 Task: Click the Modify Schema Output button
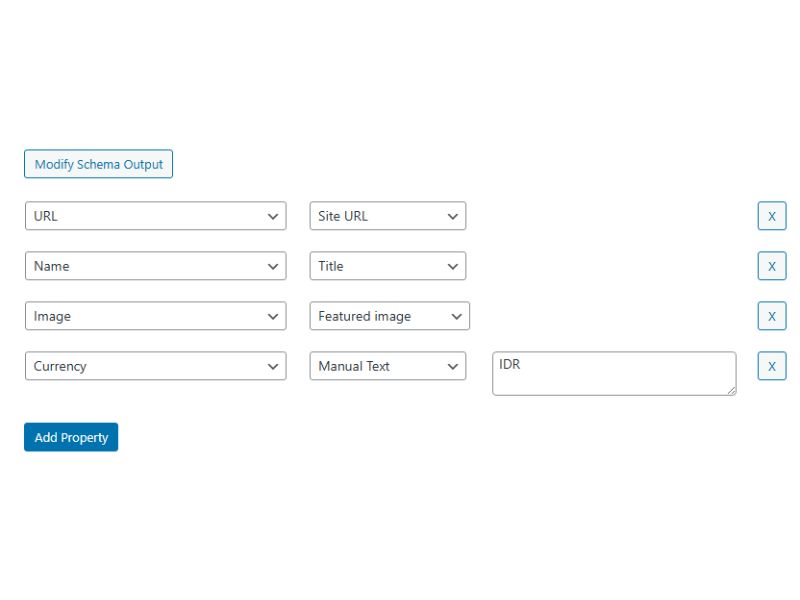point(98,164)
